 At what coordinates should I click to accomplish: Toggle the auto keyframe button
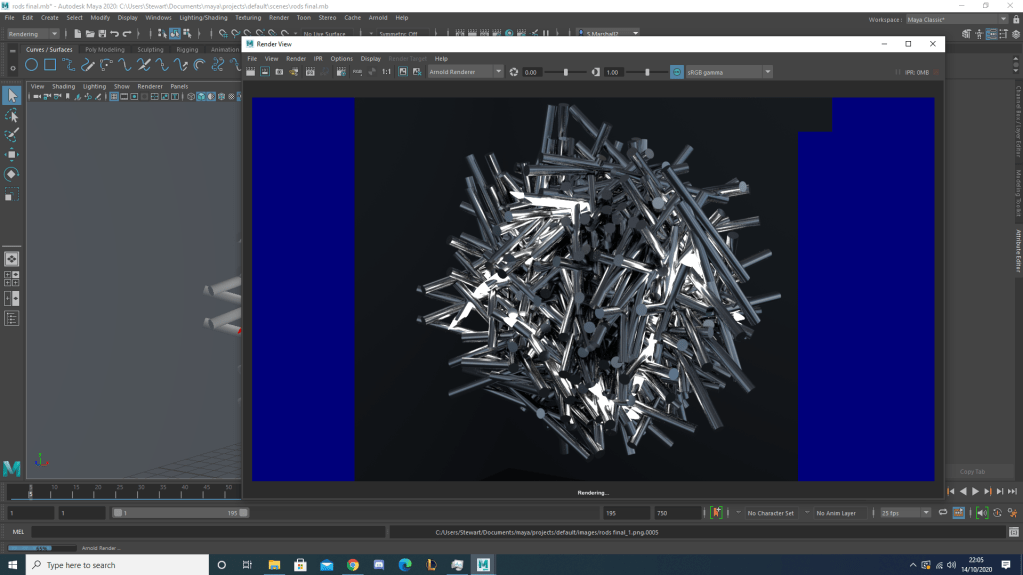716,513
